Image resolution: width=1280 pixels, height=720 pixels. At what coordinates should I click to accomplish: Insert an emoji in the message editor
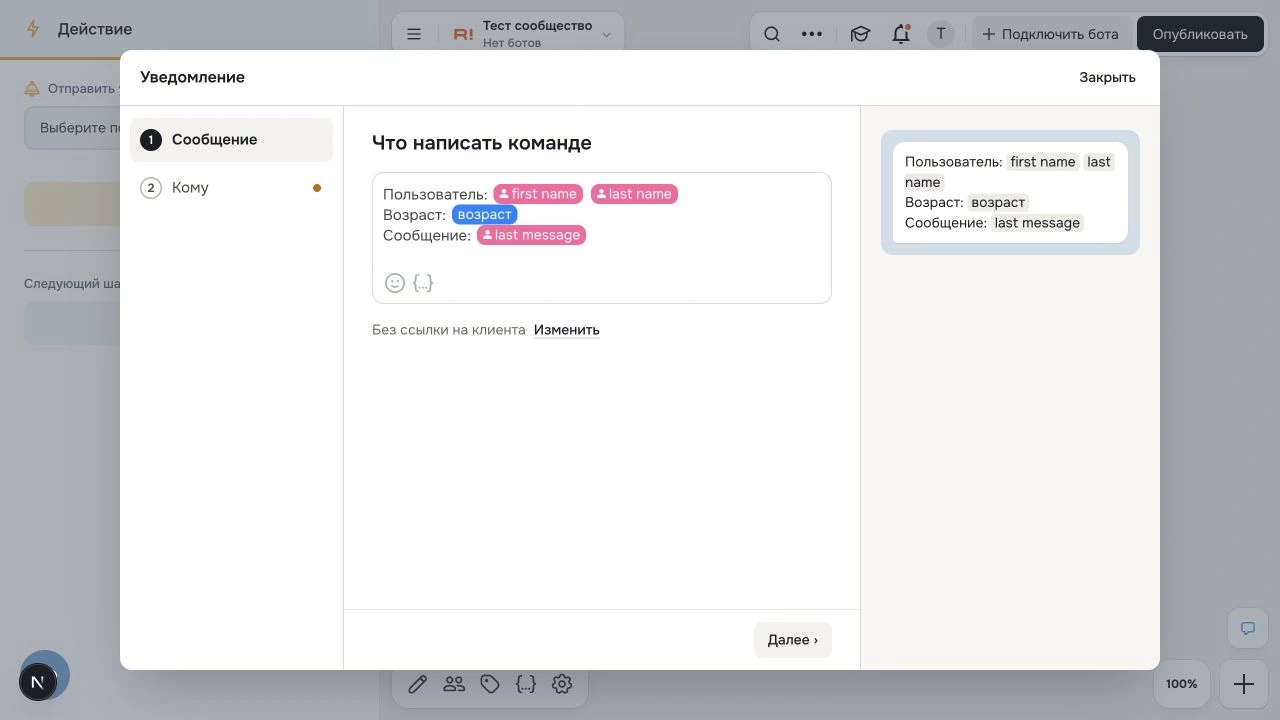point(395,283)
